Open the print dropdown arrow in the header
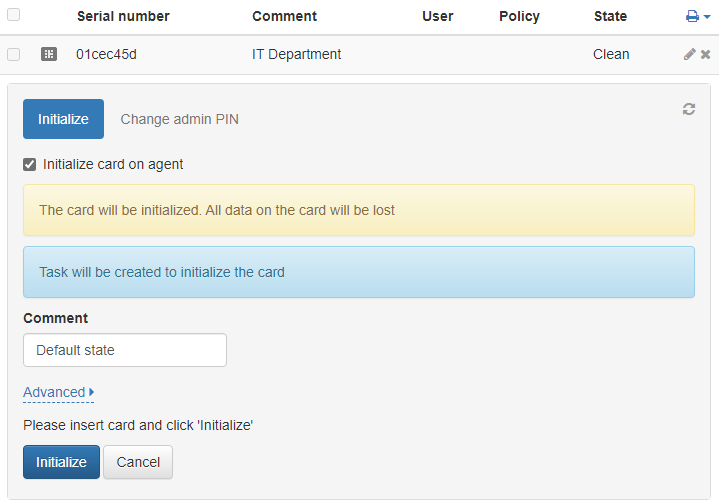The height and width of the screenshot is (501, 720). coord(707,17)
